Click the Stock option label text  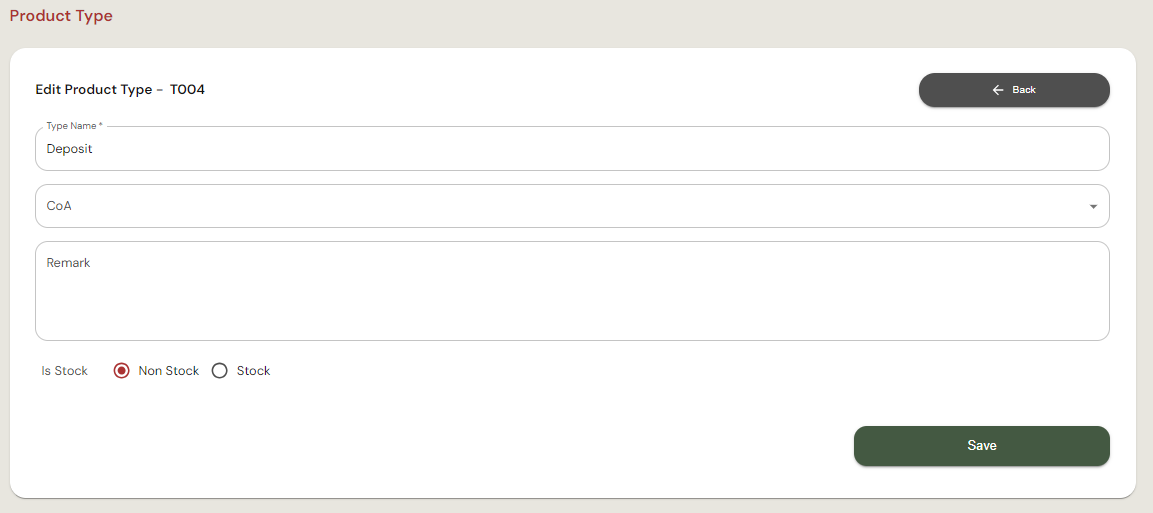point(253,371)
